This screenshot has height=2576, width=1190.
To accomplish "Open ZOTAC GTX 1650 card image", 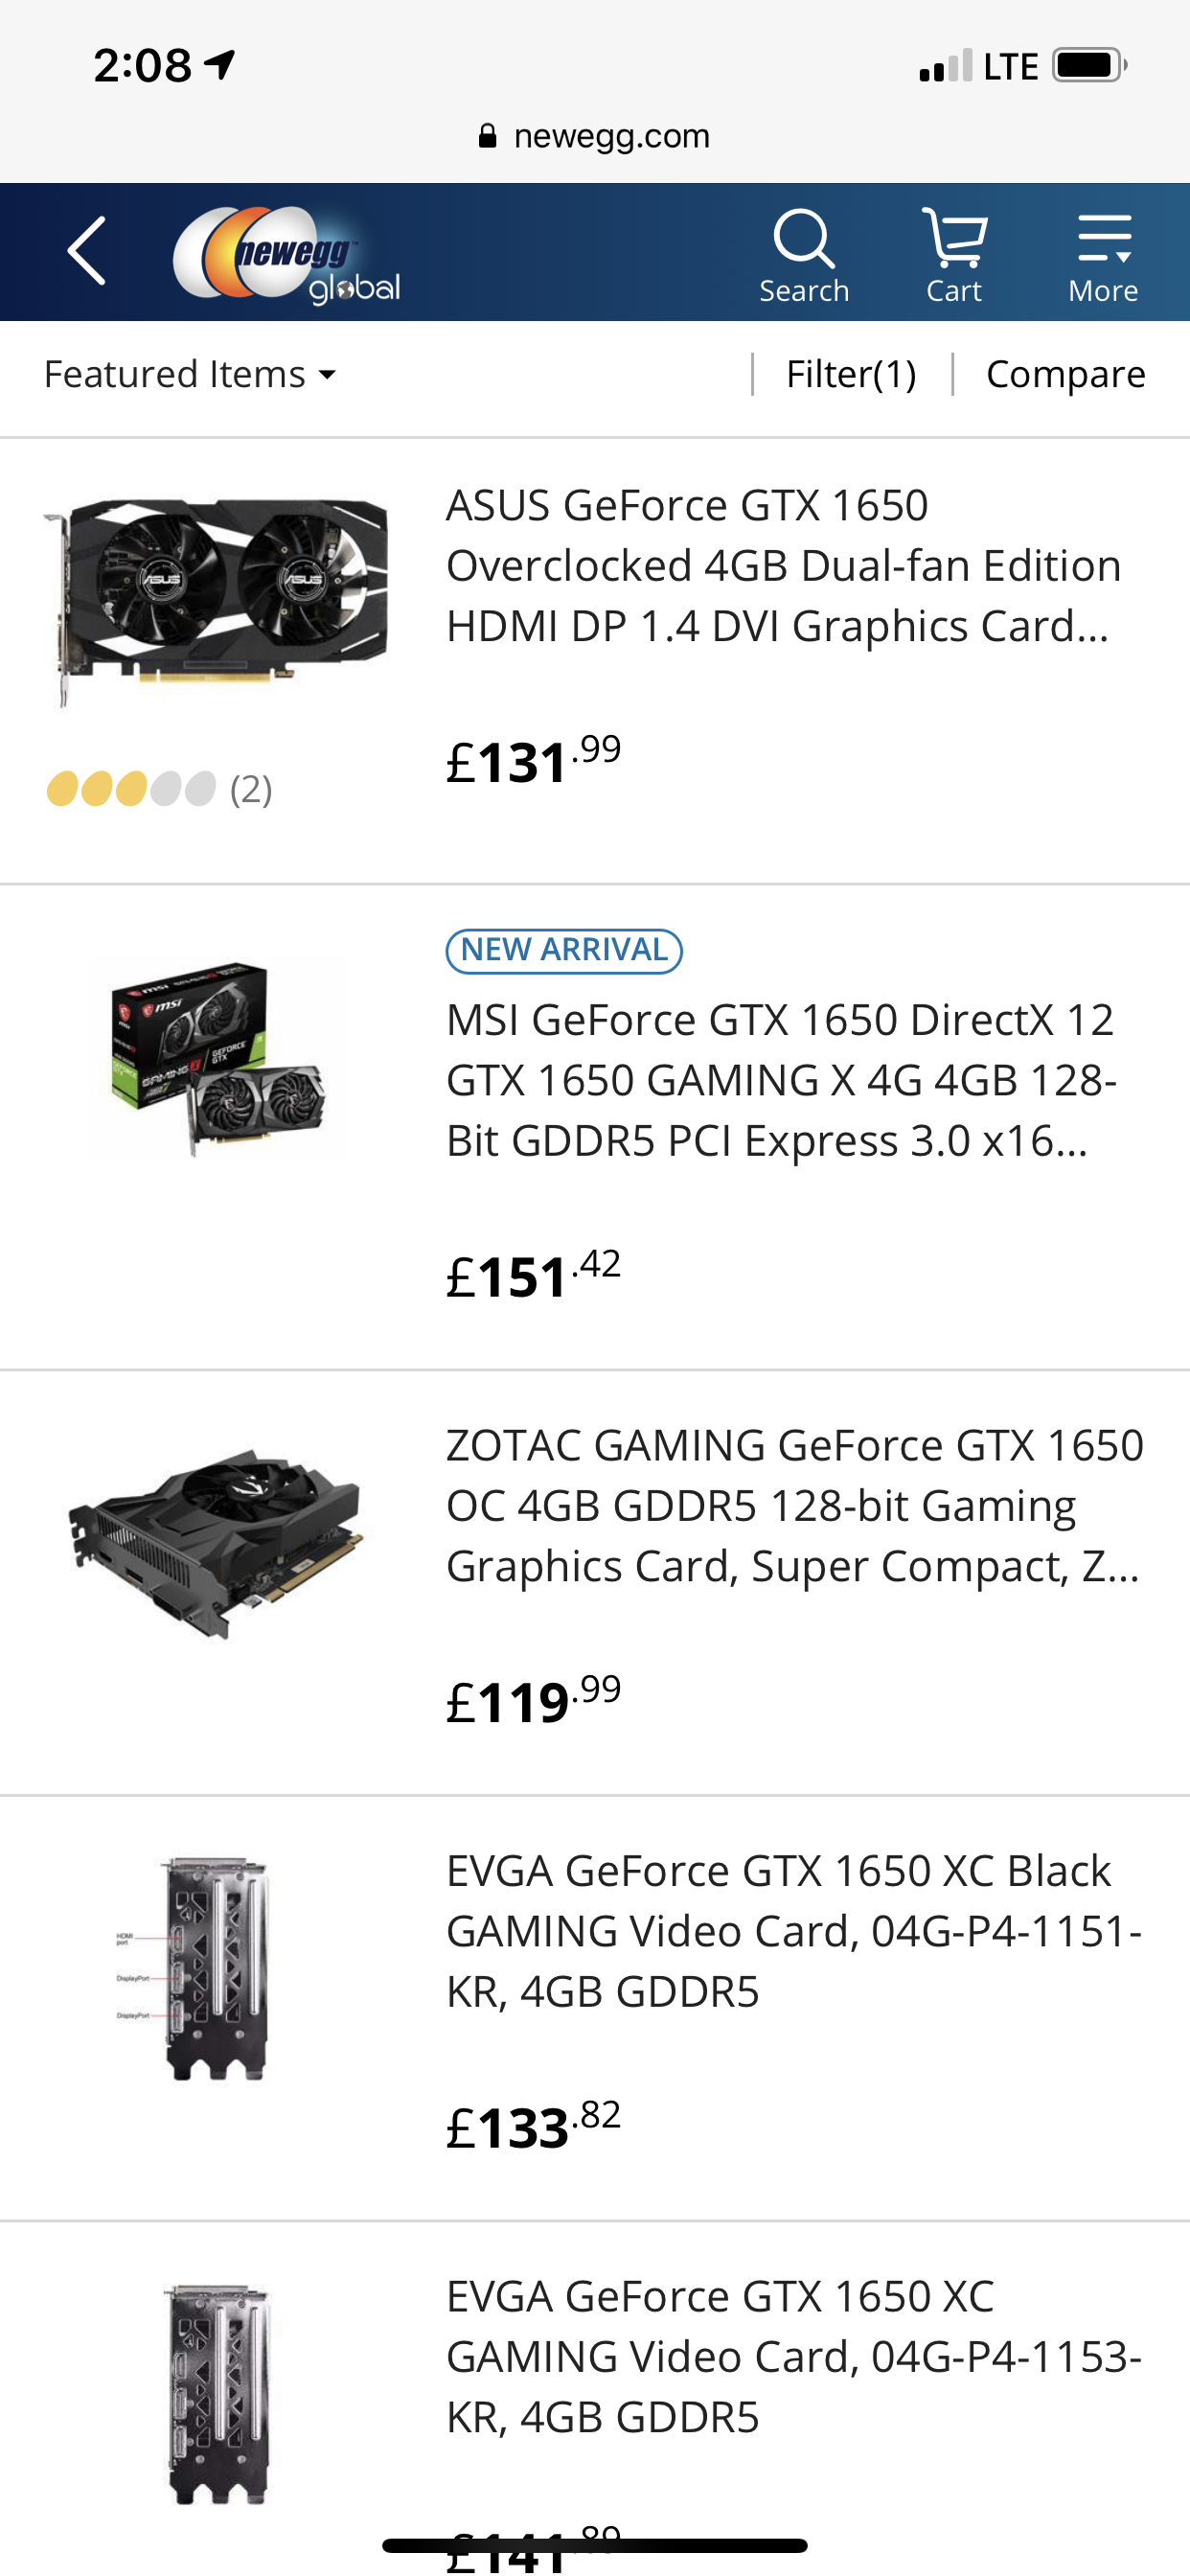I will click(x=215, y=1540).
